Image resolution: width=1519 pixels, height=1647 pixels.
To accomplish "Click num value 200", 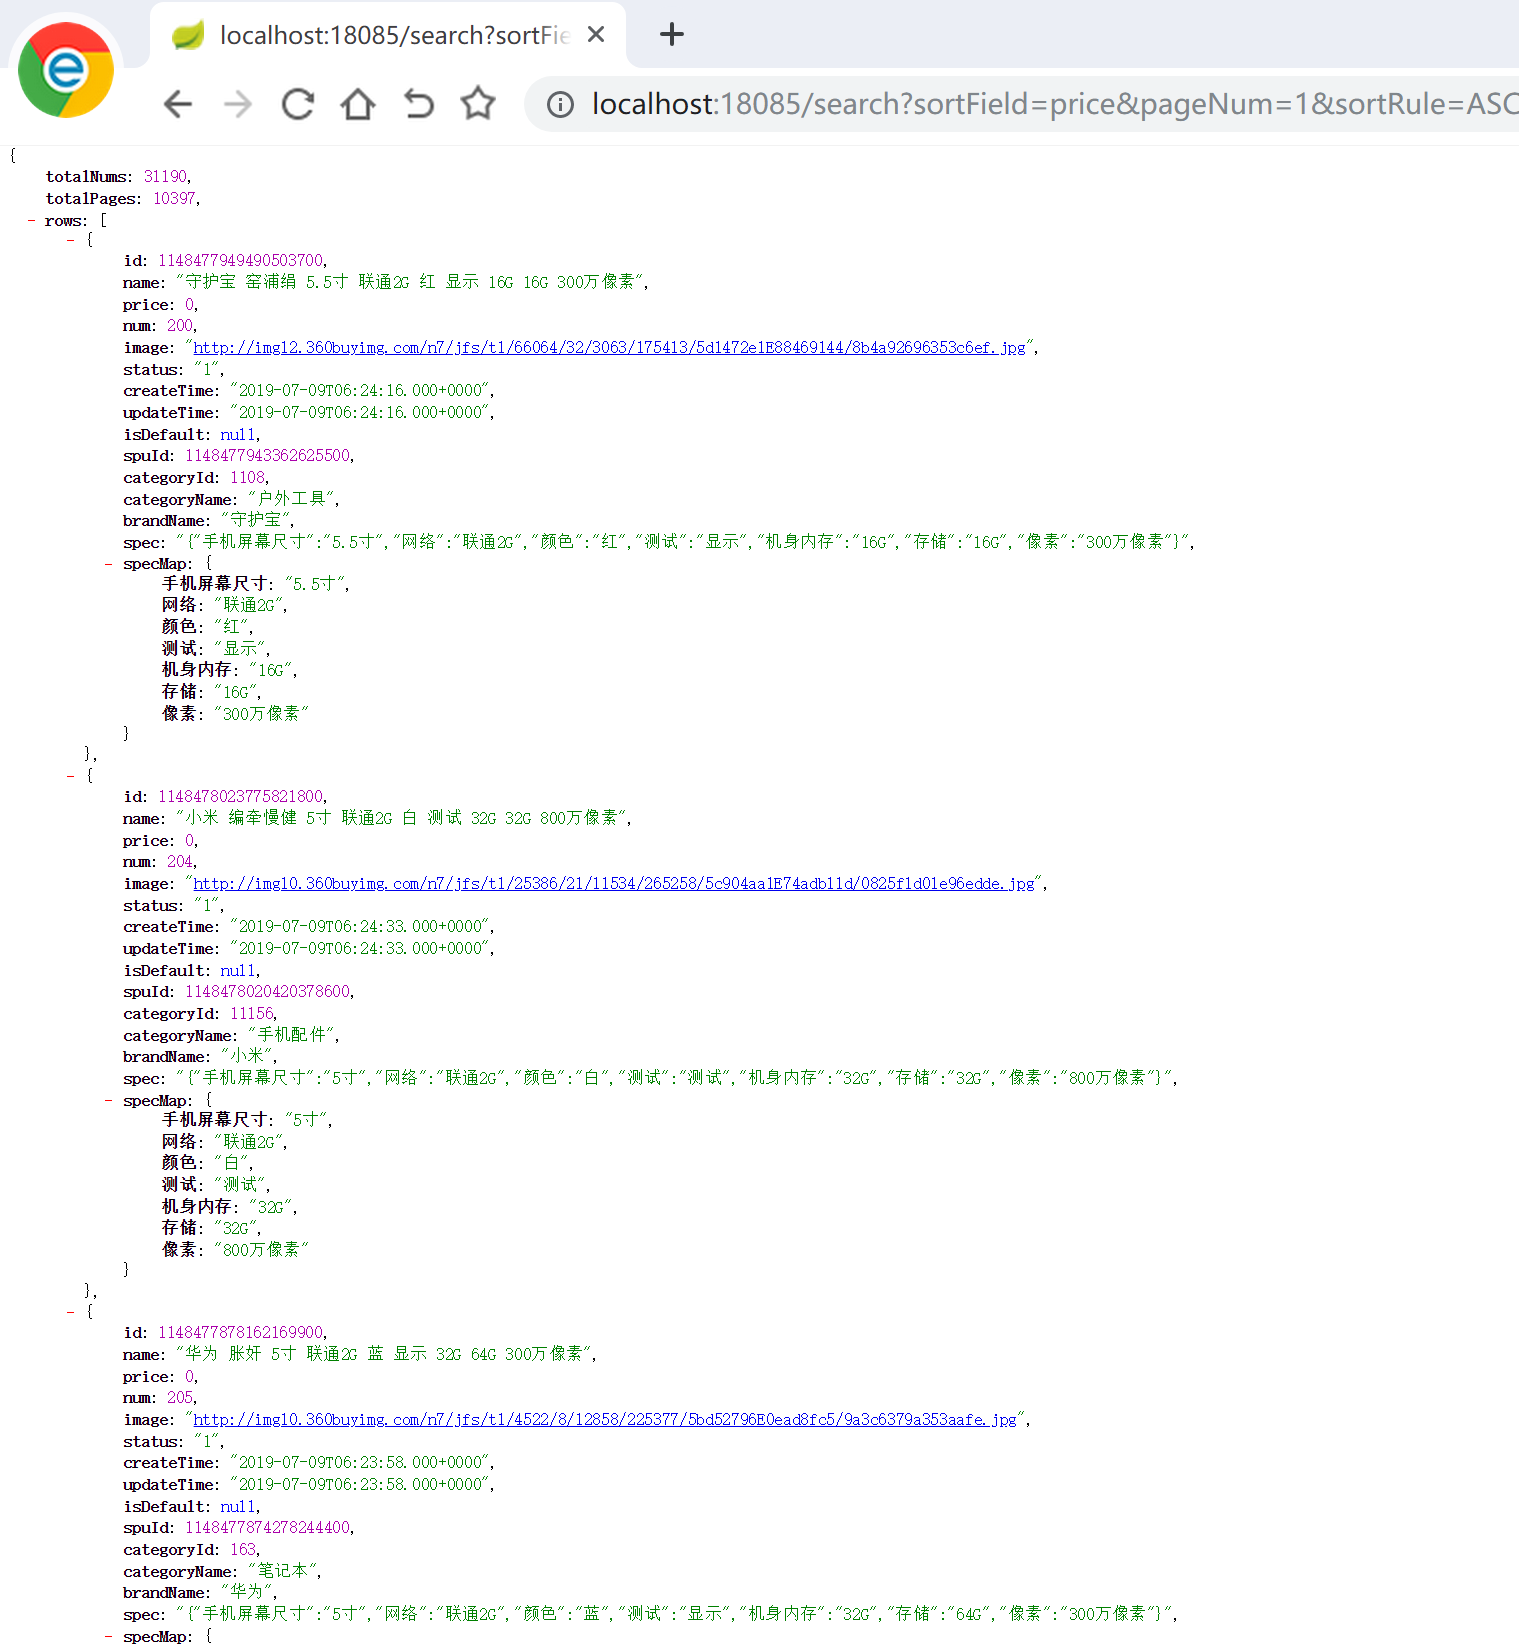I will 180,326.
